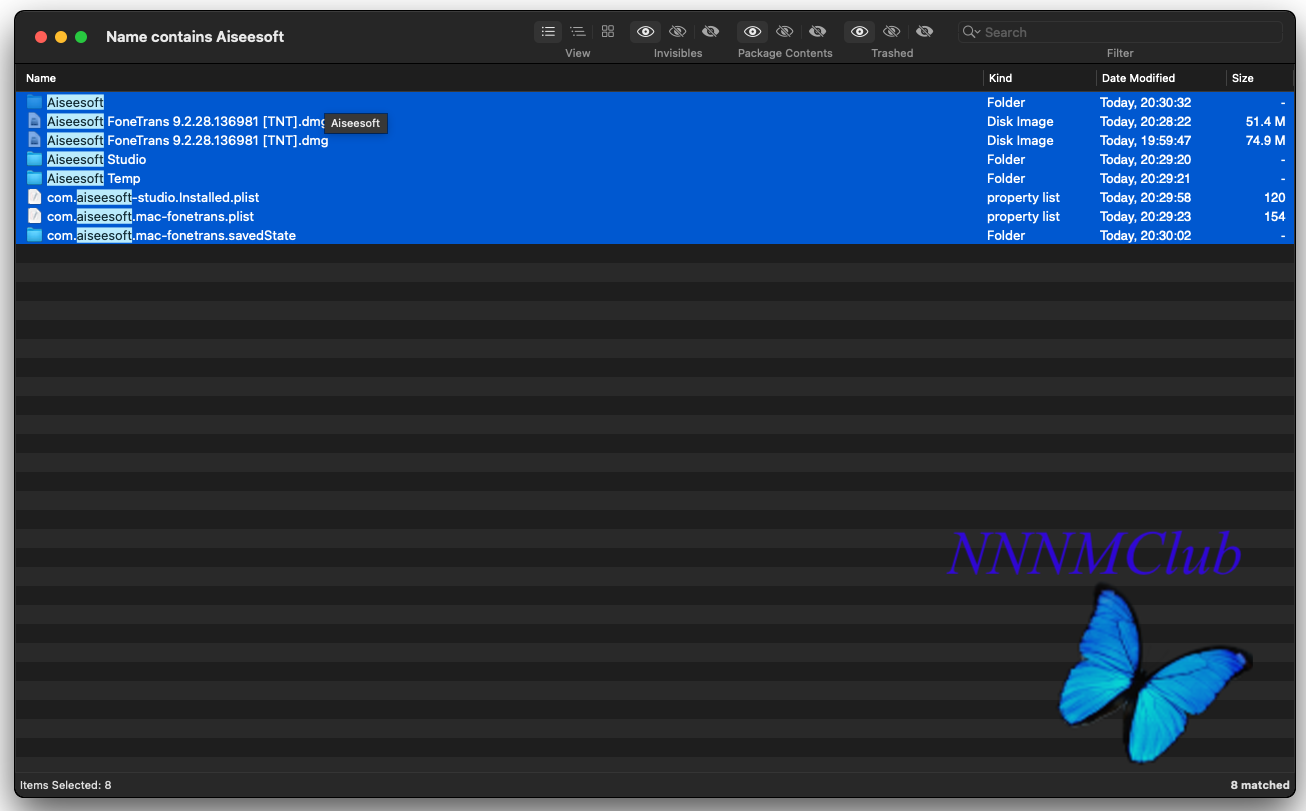Image resolution: width=1306 pixels, height=811 pixels.
Task: Click the folder icon beside Aiseesoft Studio
Action: [35, 159]
